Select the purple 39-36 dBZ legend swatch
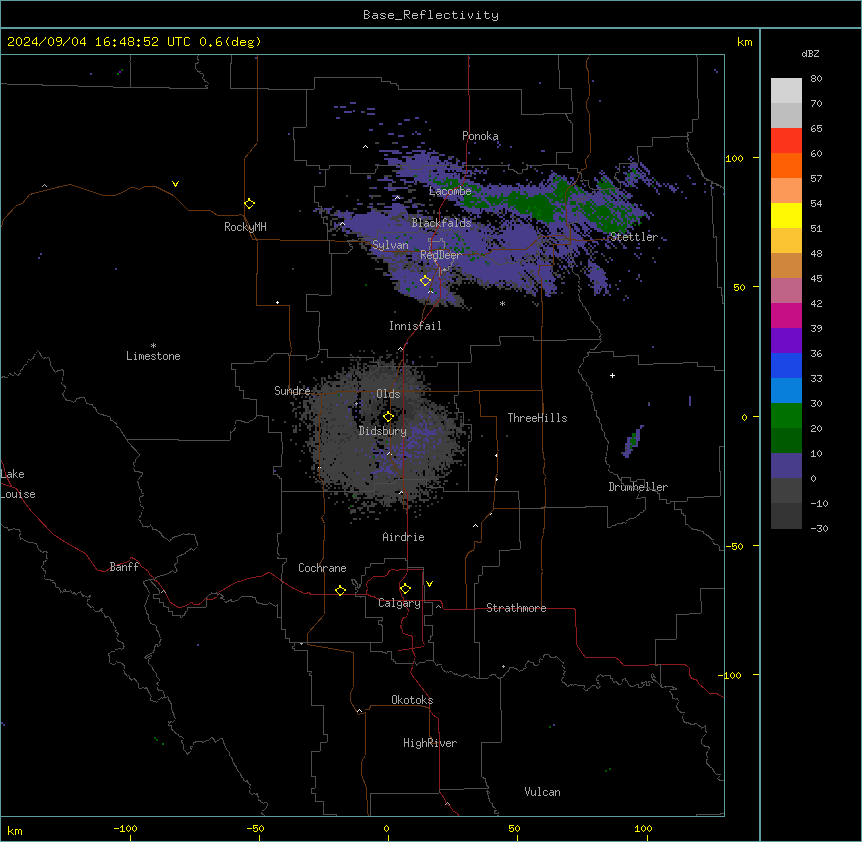 click(x=786, y=341)
